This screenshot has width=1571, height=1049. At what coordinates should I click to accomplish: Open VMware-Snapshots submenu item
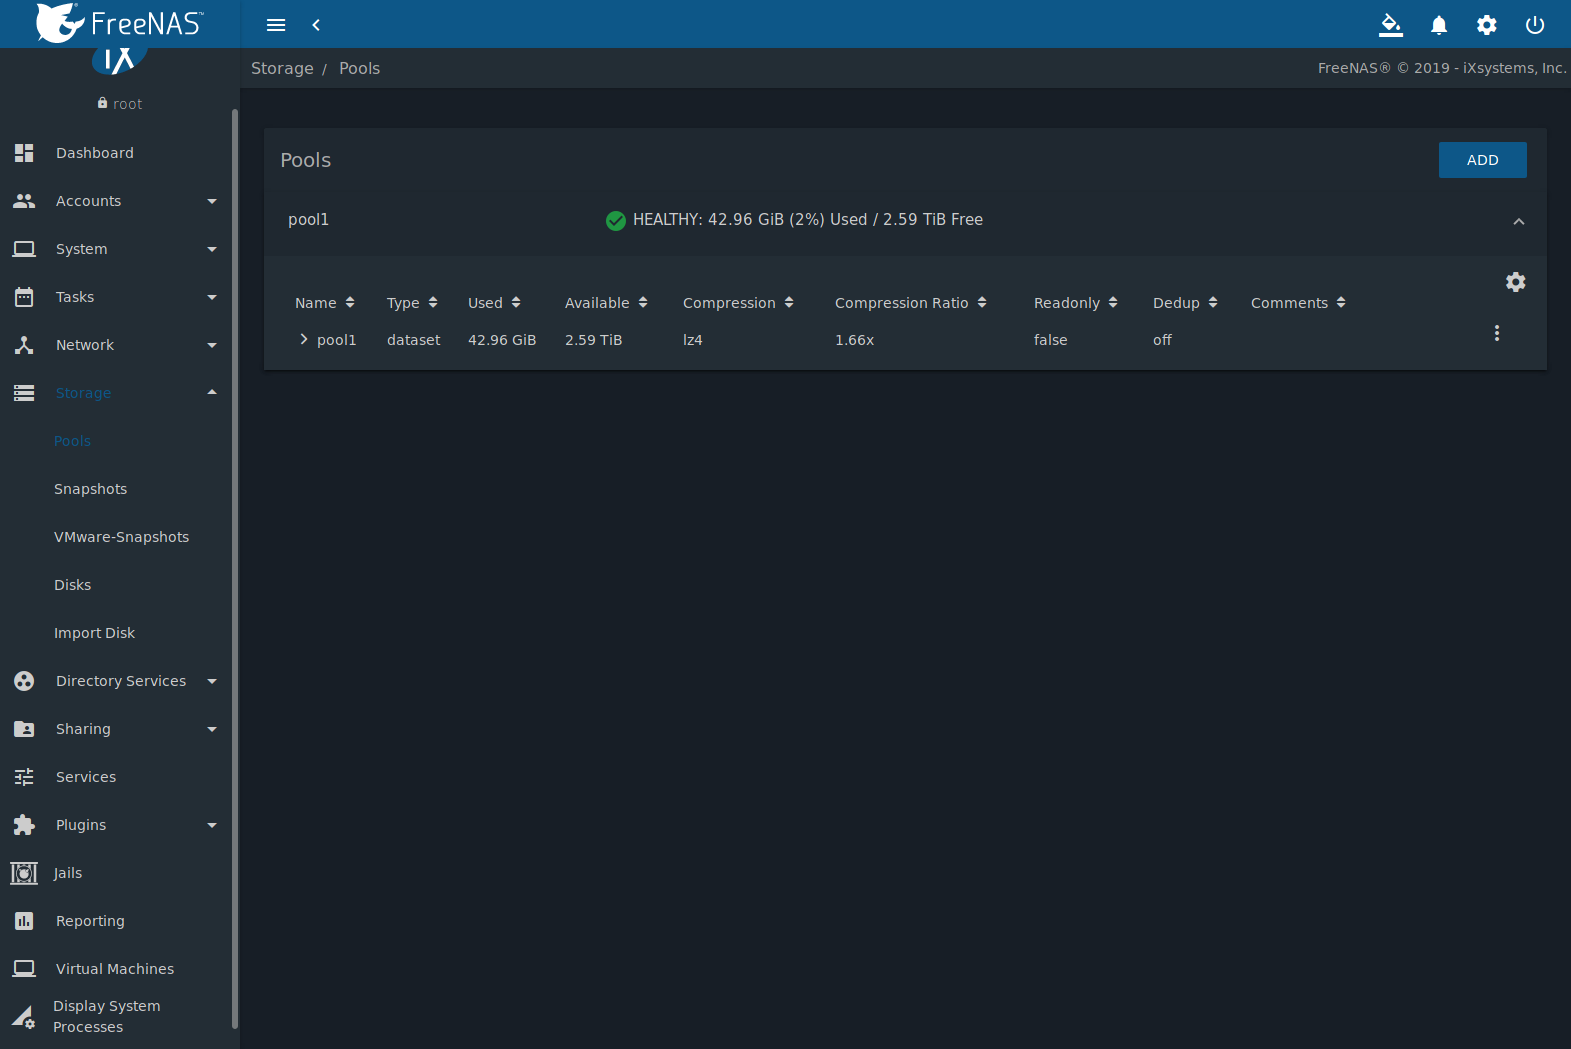122,537
